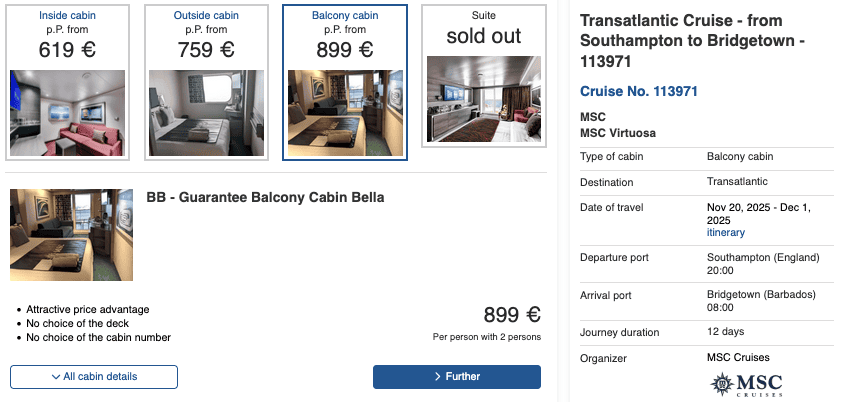844x402 pixels.
Task: Open the Inside cabin photo
Action: coord(67,112)
